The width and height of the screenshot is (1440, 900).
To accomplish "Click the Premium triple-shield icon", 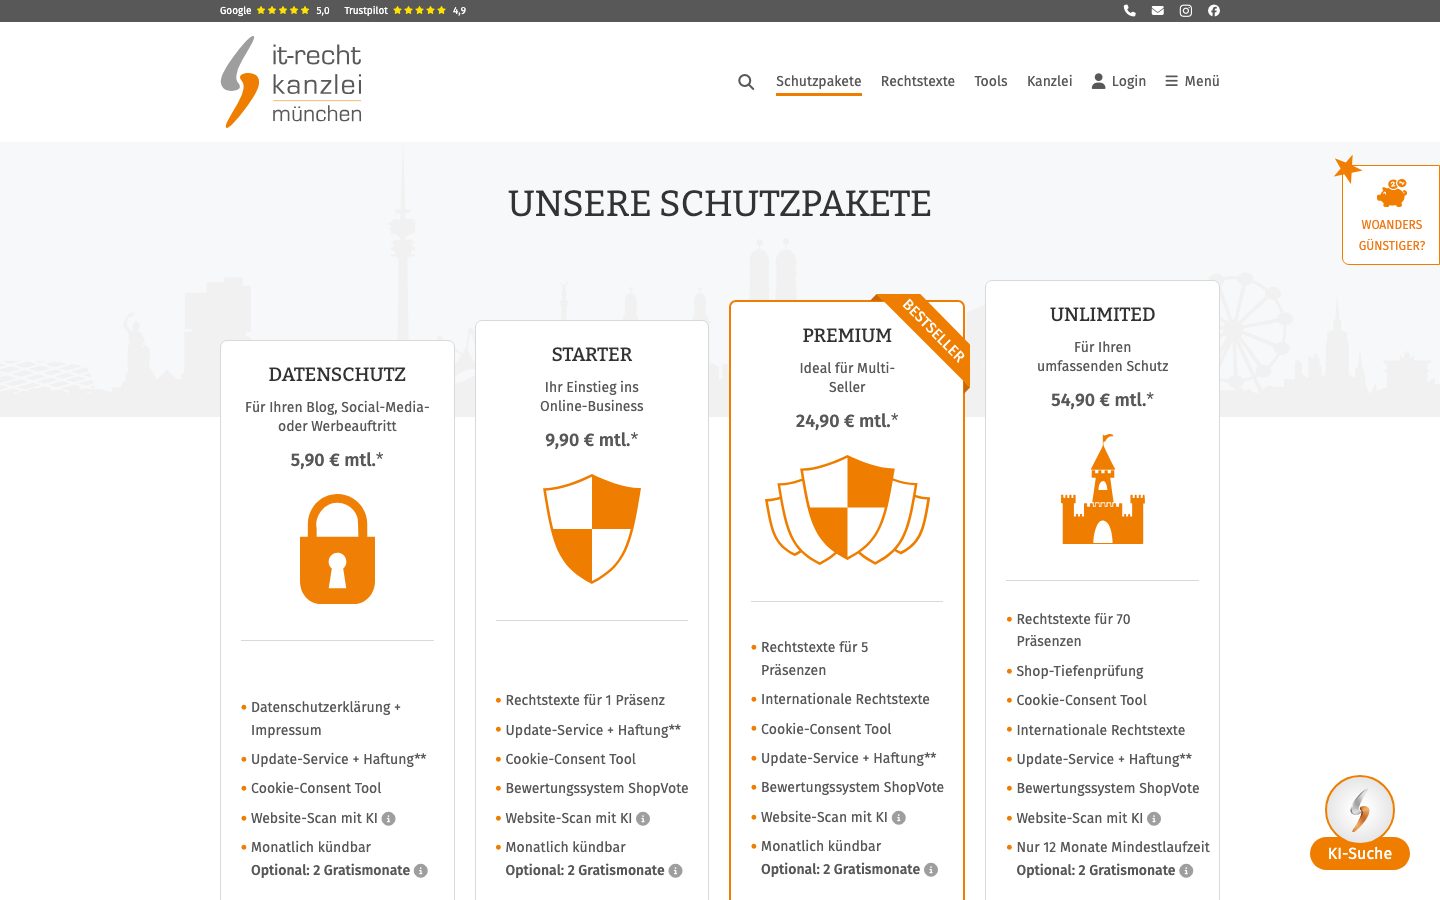I will tap(847, 509).
